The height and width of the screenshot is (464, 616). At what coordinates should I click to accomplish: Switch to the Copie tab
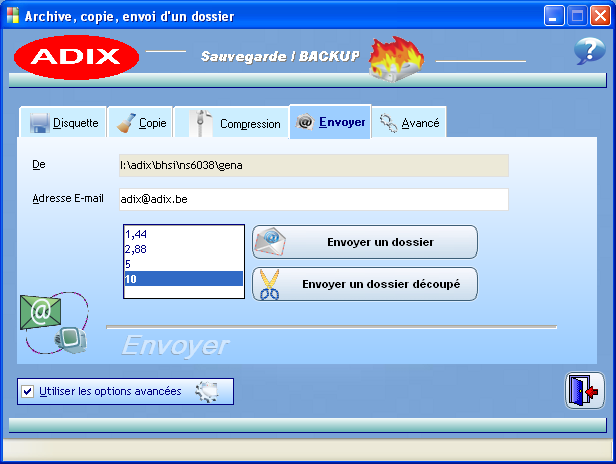141,122
